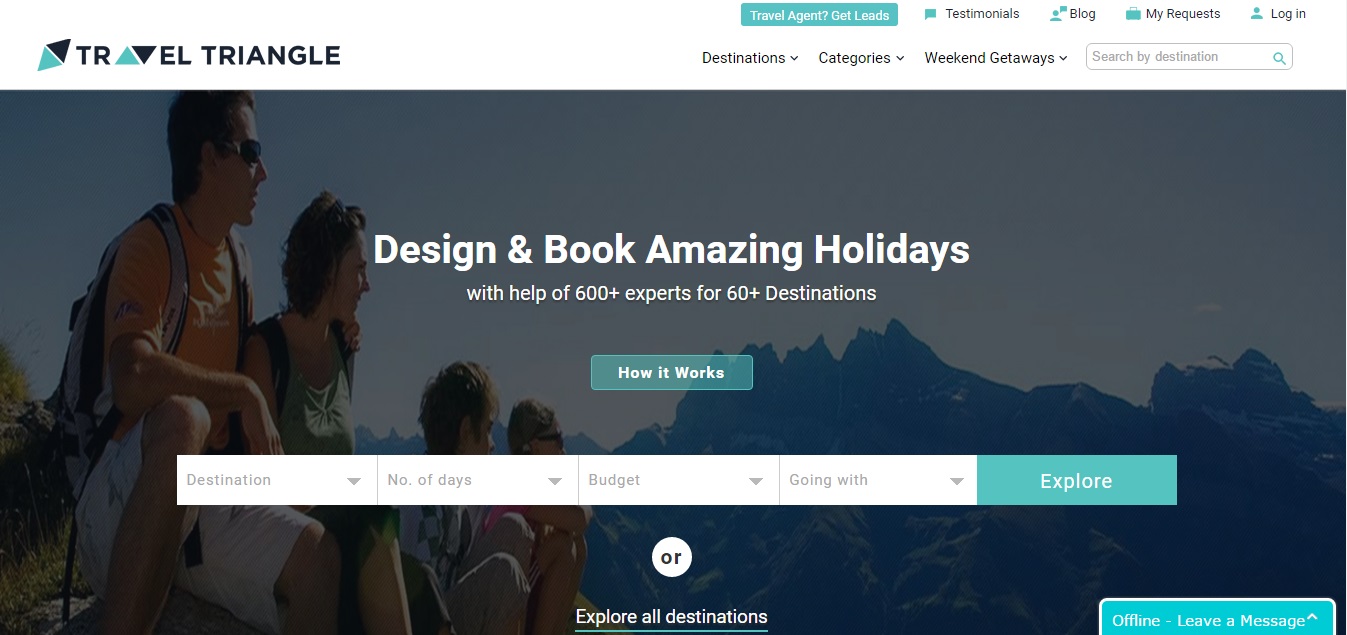
Task: Open the Destinations menu
Action: point(750,58)
